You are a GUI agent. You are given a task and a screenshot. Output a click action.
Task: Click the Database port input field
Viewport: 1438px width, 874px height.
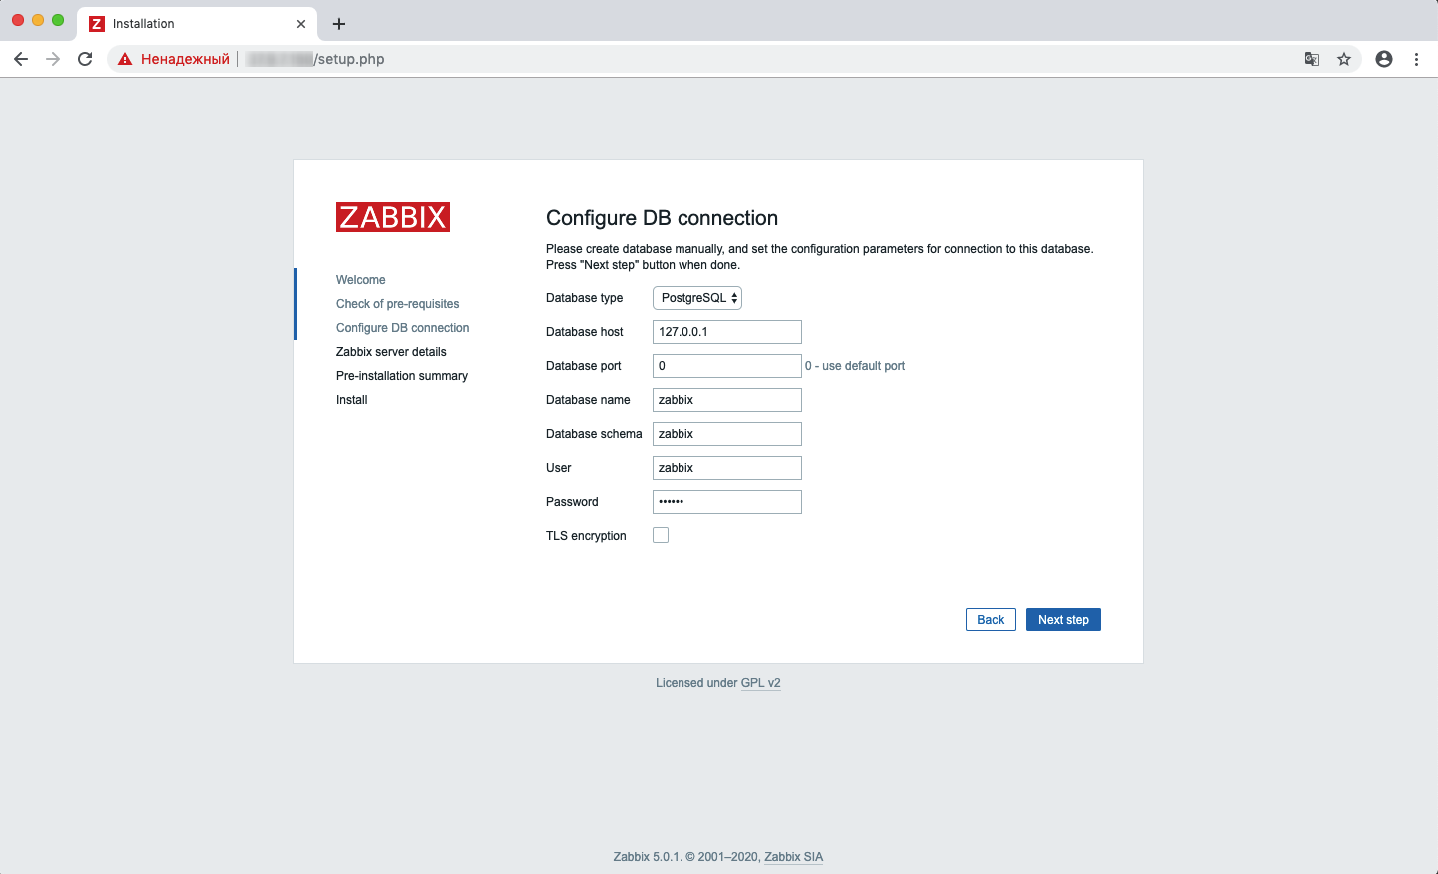point(727,366)
